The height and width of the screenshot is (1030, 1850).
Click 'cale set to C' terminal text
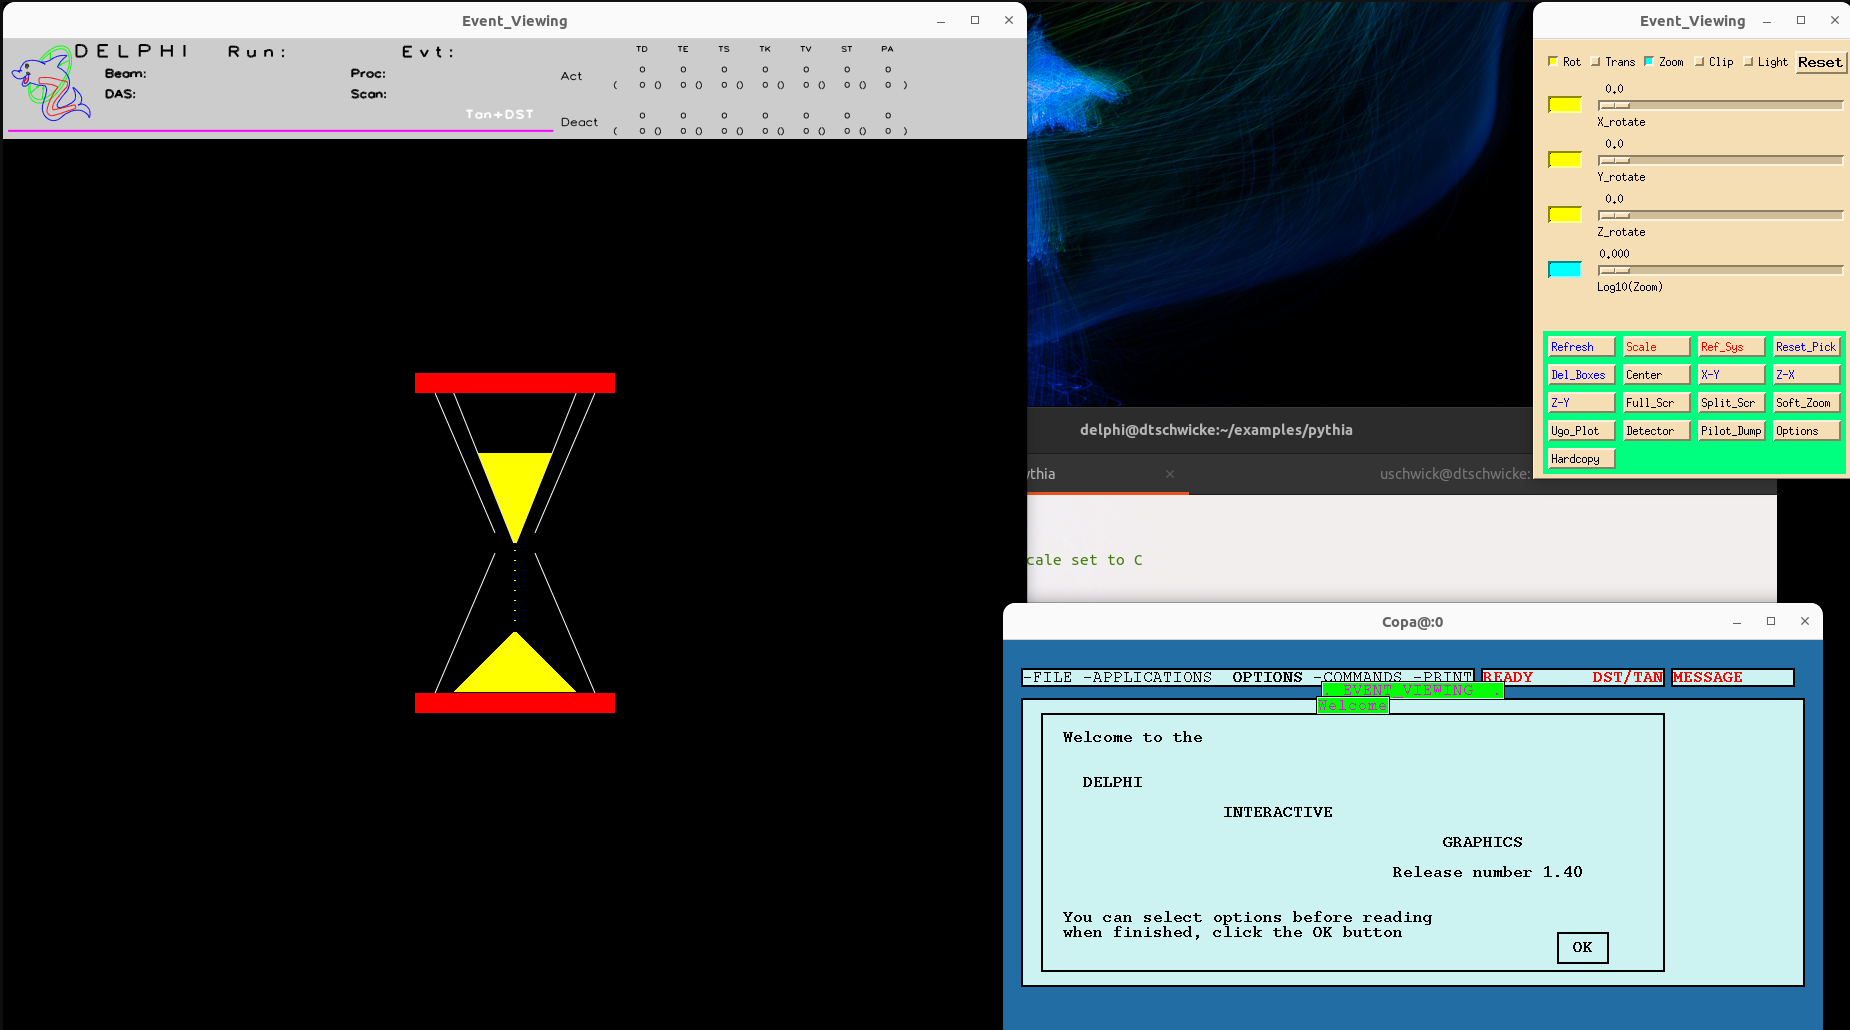[x=1085, y=560]
